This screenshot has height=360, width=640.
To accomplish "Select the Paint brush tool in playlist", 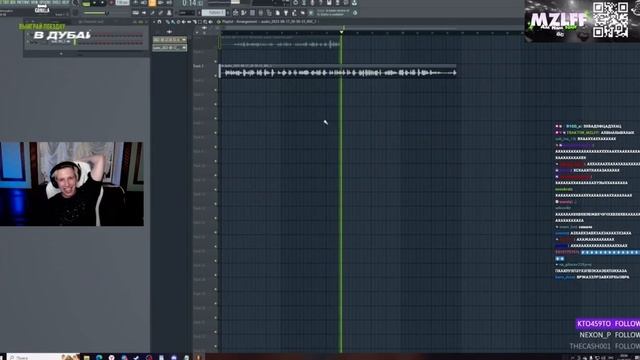I will coord(173,22).
